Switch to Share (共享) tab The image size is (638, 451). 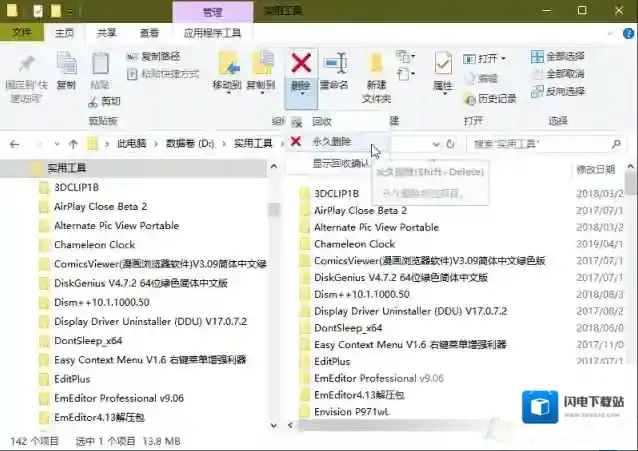tap(106, 33)
